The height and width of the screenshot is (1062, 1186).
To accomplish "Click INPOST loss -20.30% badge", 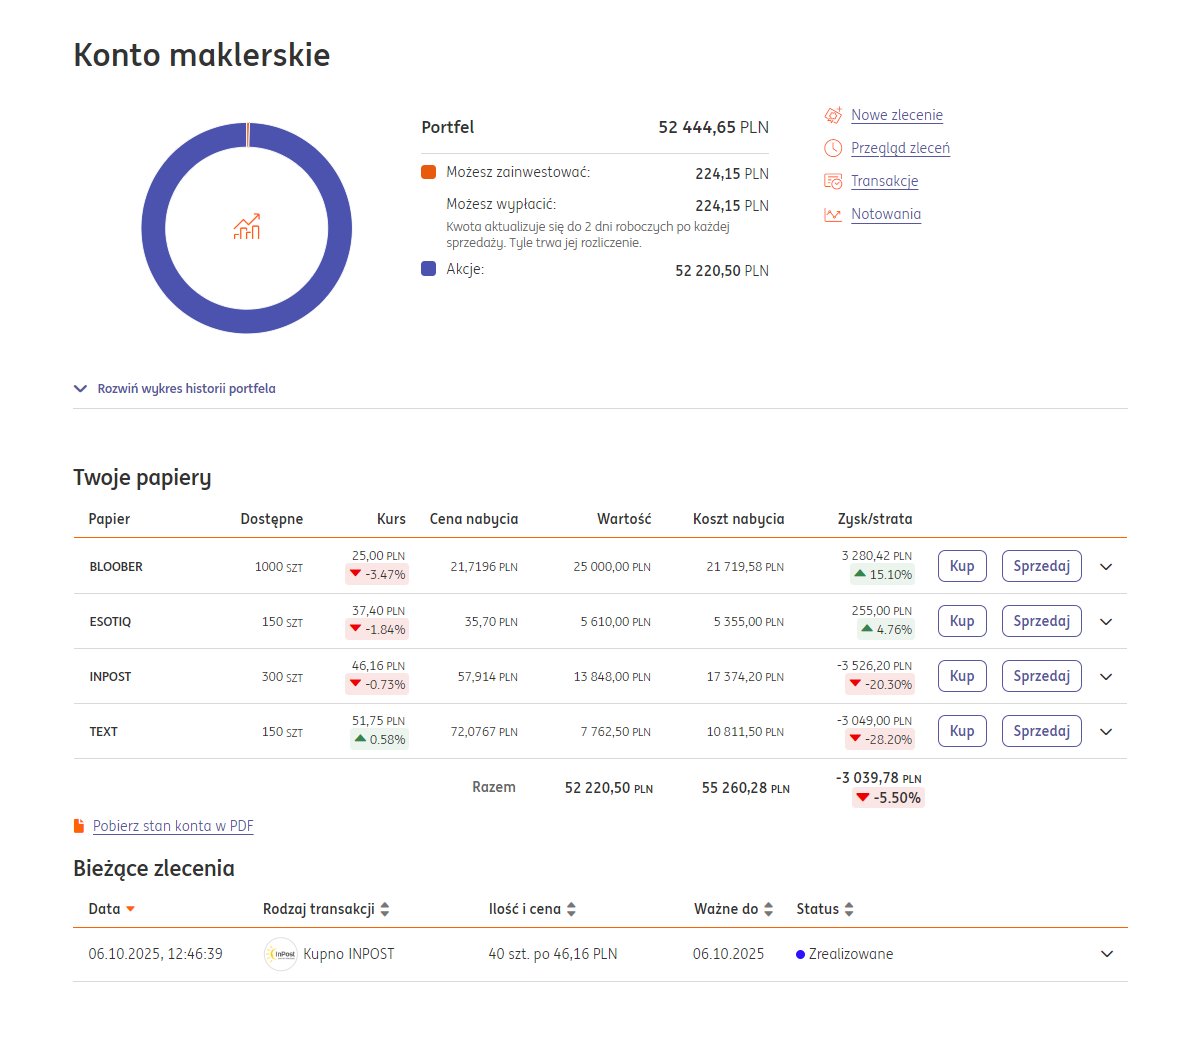I will pos(880,685).
